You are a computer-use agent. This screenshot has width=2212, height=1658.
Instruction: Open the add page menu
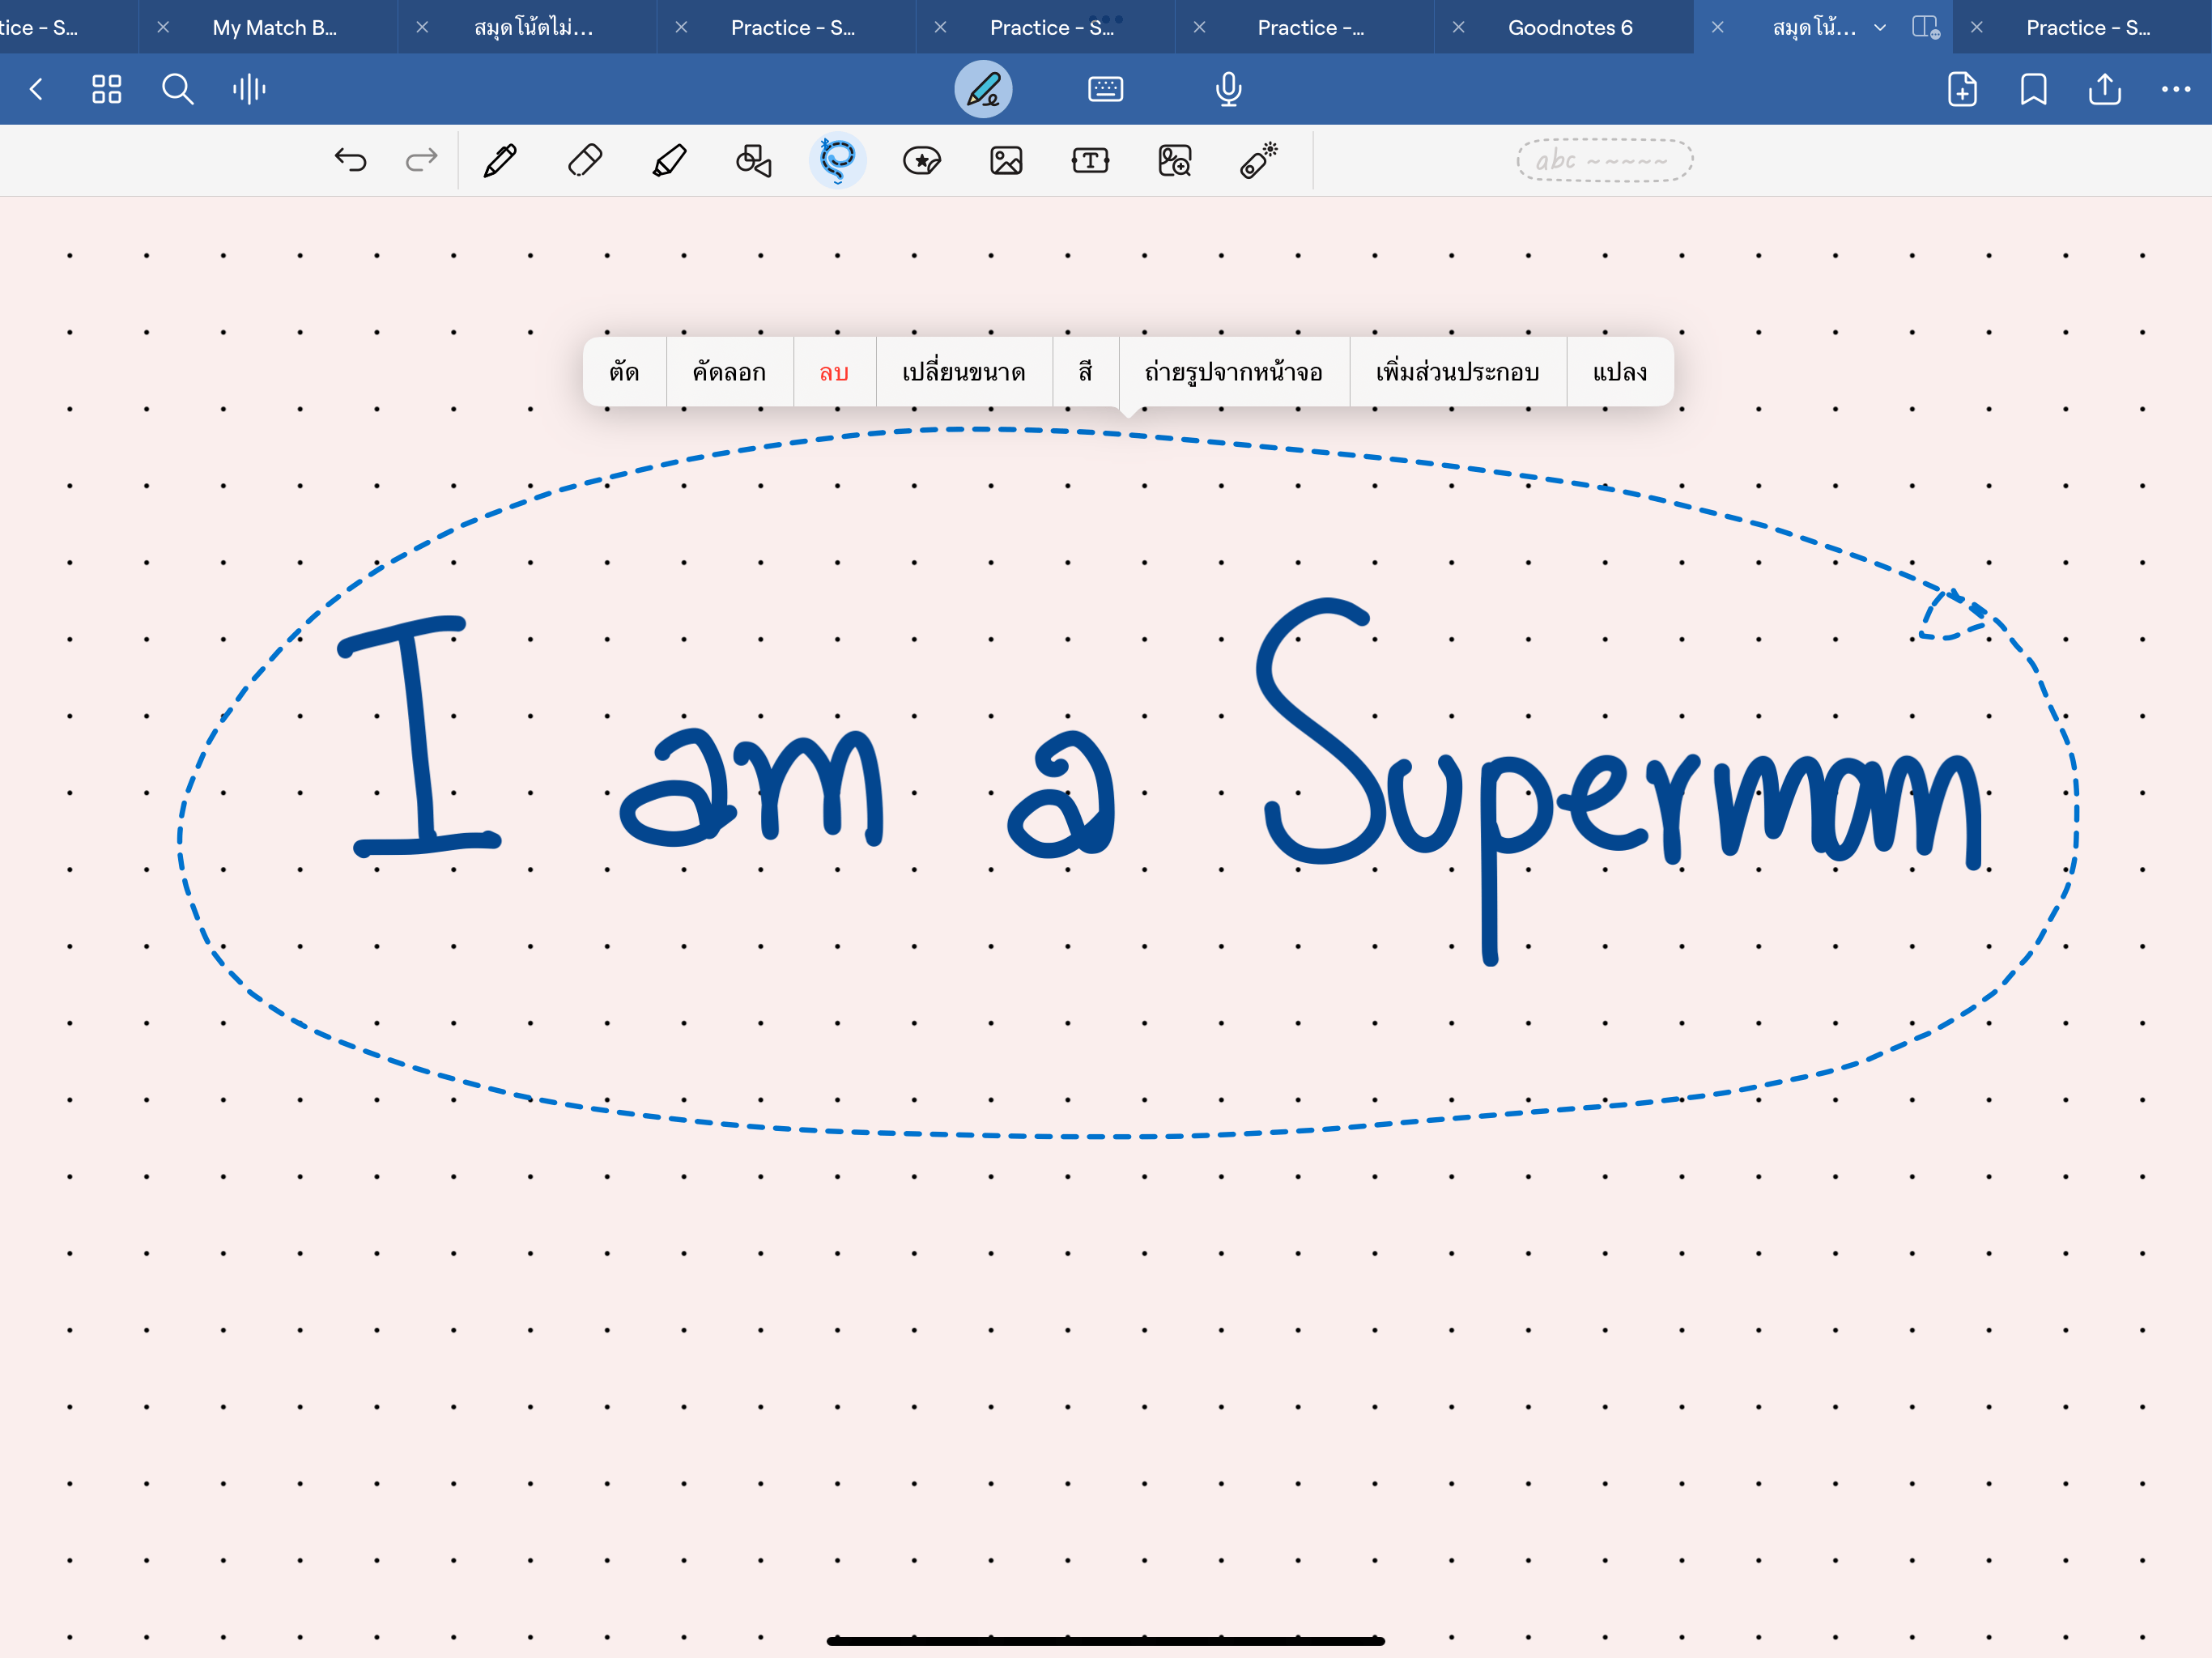pos(1962,89)
